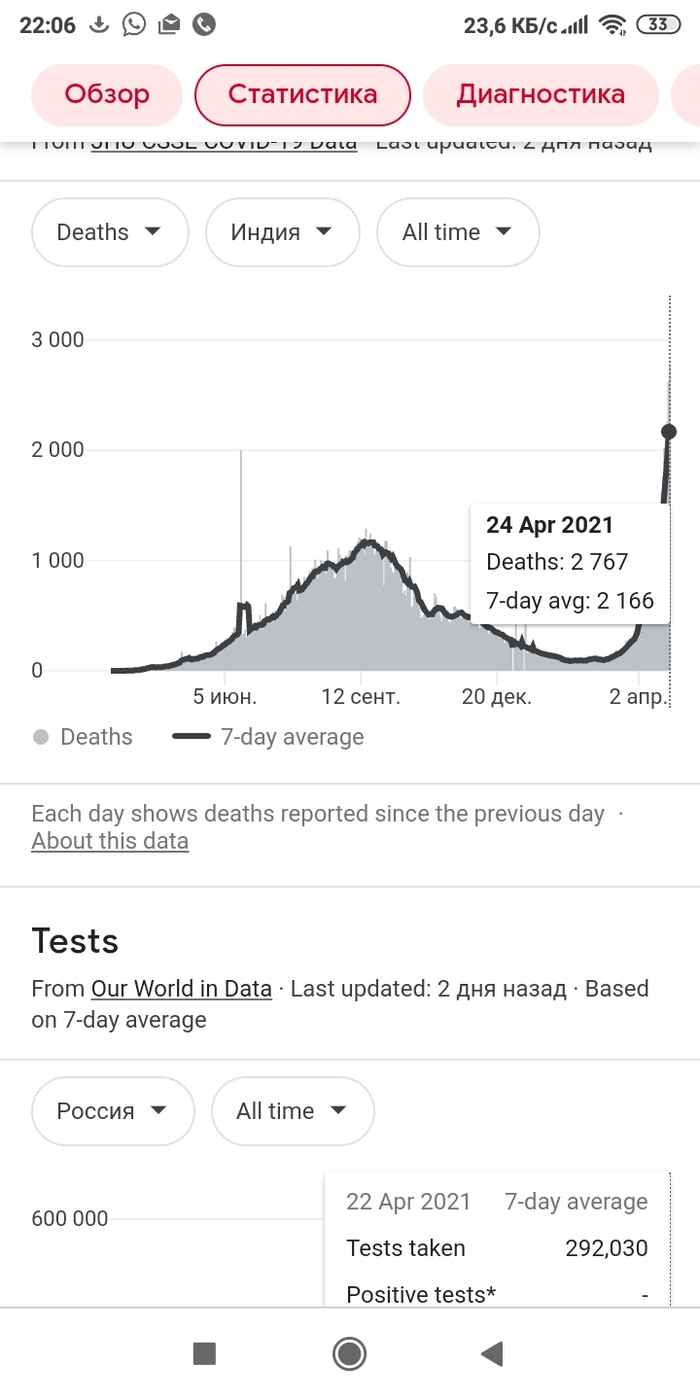This screenshot has width=700, height=1400.
Task: Tap the gray Deaths legend dot
Action: pyautogui.click(x=41, y=737)
